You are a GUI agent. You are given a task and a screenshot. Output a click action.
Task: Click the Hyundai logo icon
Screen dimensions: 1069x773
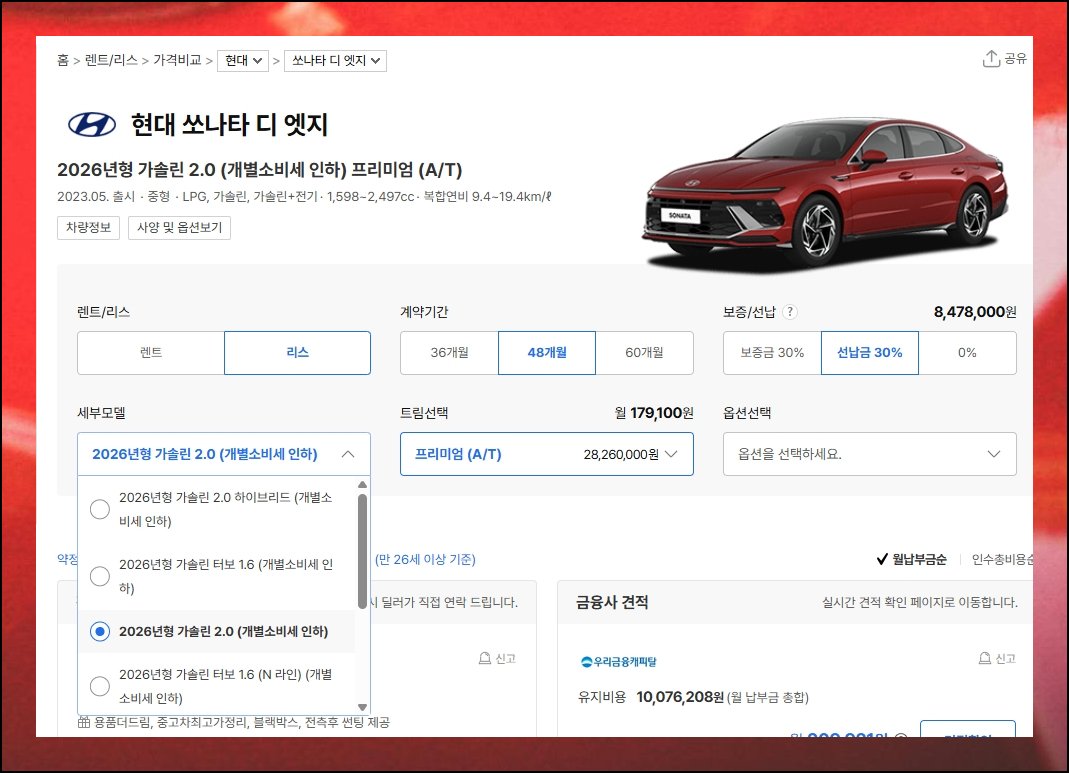(x=92, y=125)
